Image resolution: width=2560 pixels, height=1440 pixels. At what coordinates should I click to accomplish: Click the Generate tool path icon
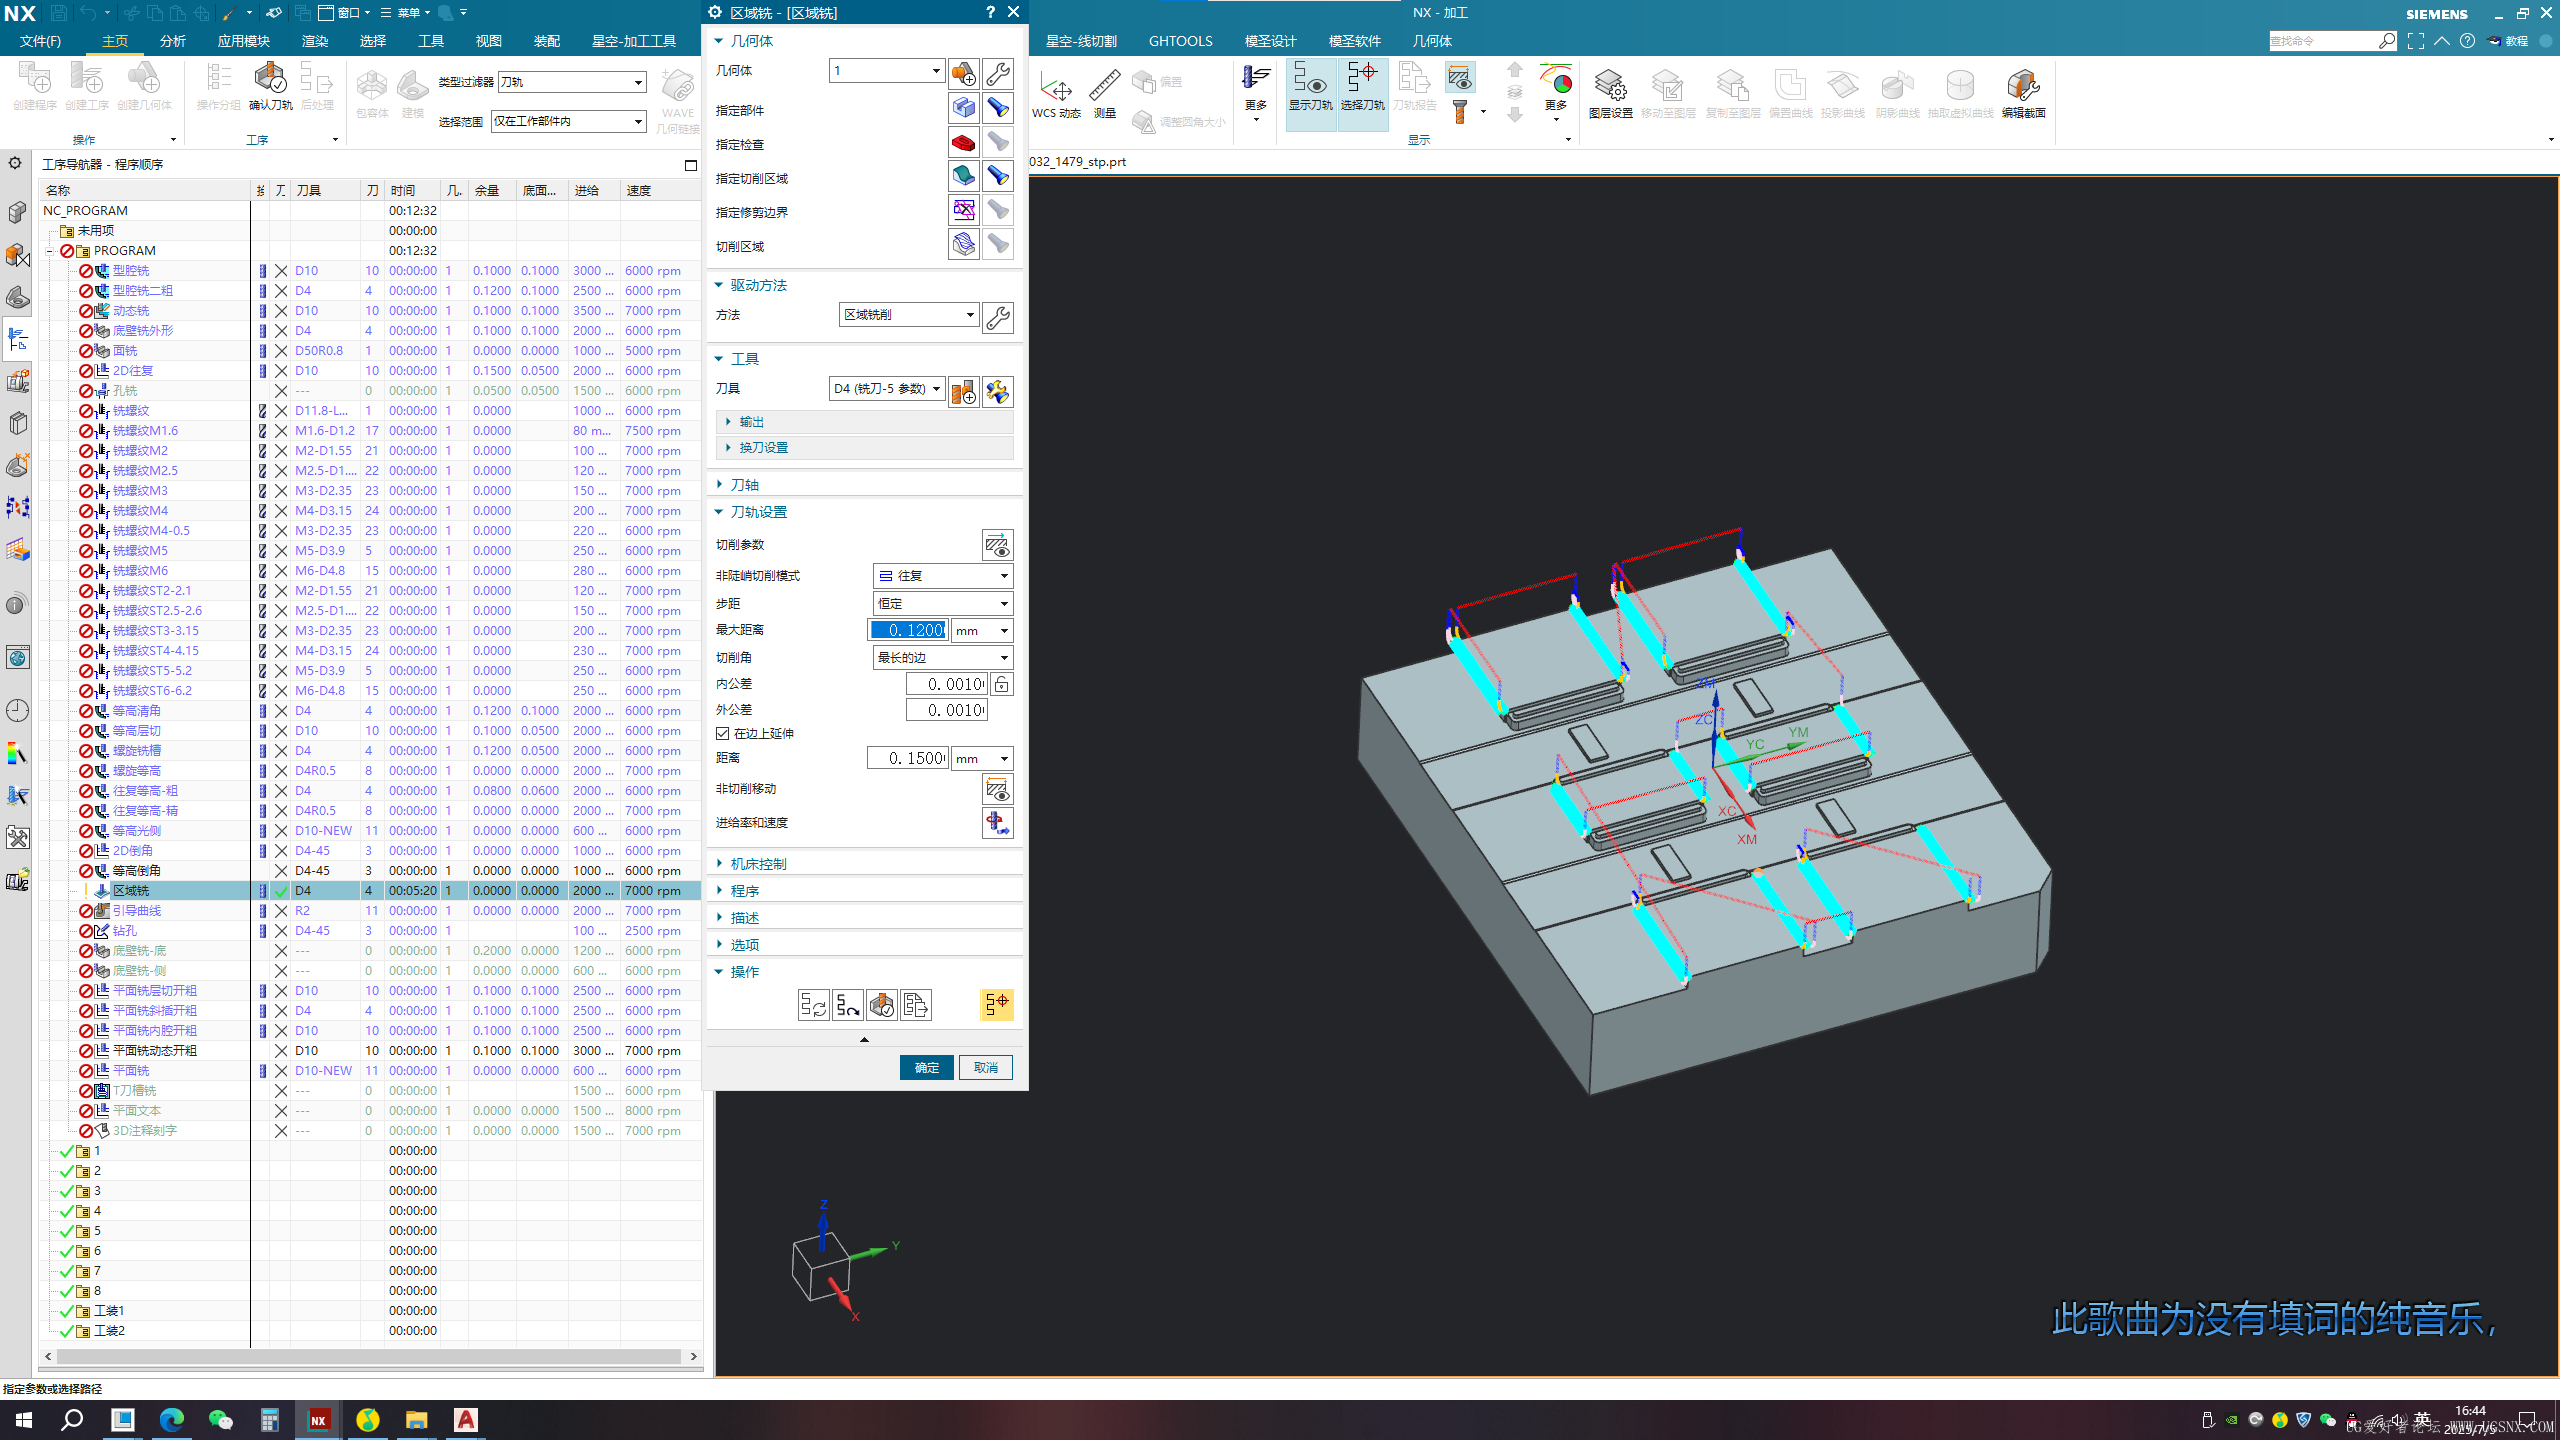pyautogui.click(x=813, y=1005)
